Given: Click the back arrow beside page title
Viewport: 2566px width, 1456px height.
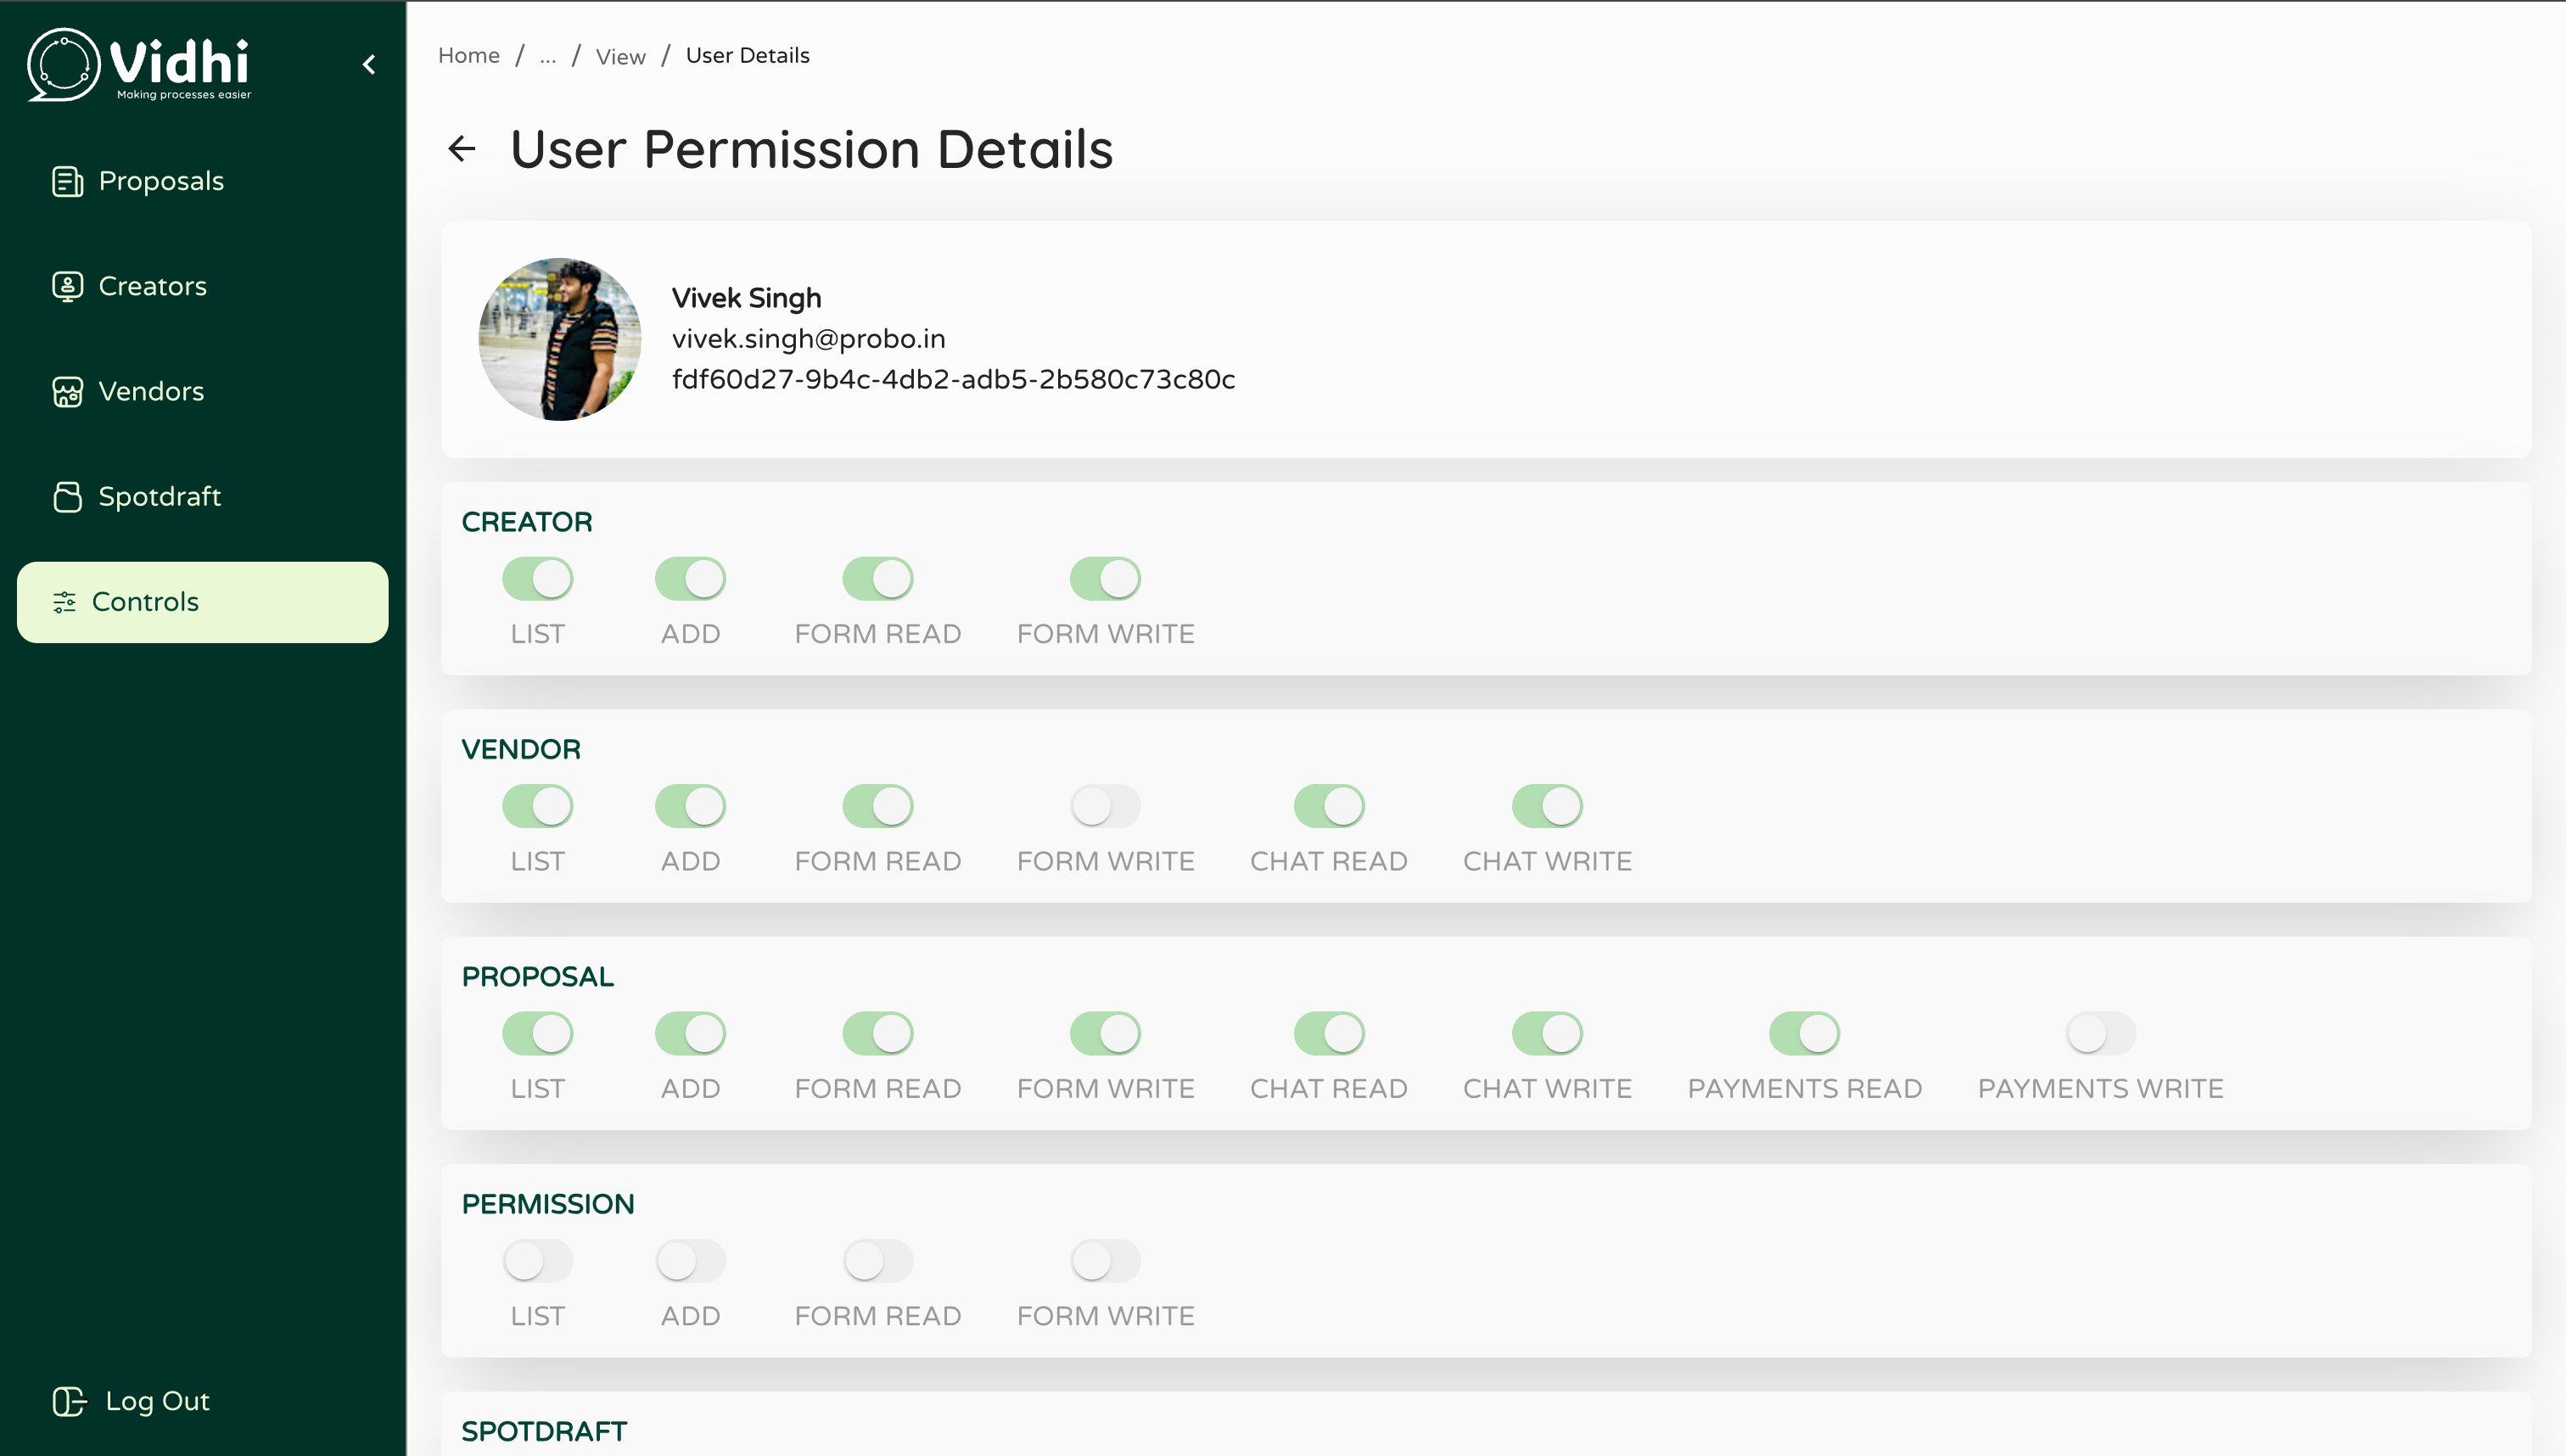Looking at the screenshot, I should pos(462,149).
